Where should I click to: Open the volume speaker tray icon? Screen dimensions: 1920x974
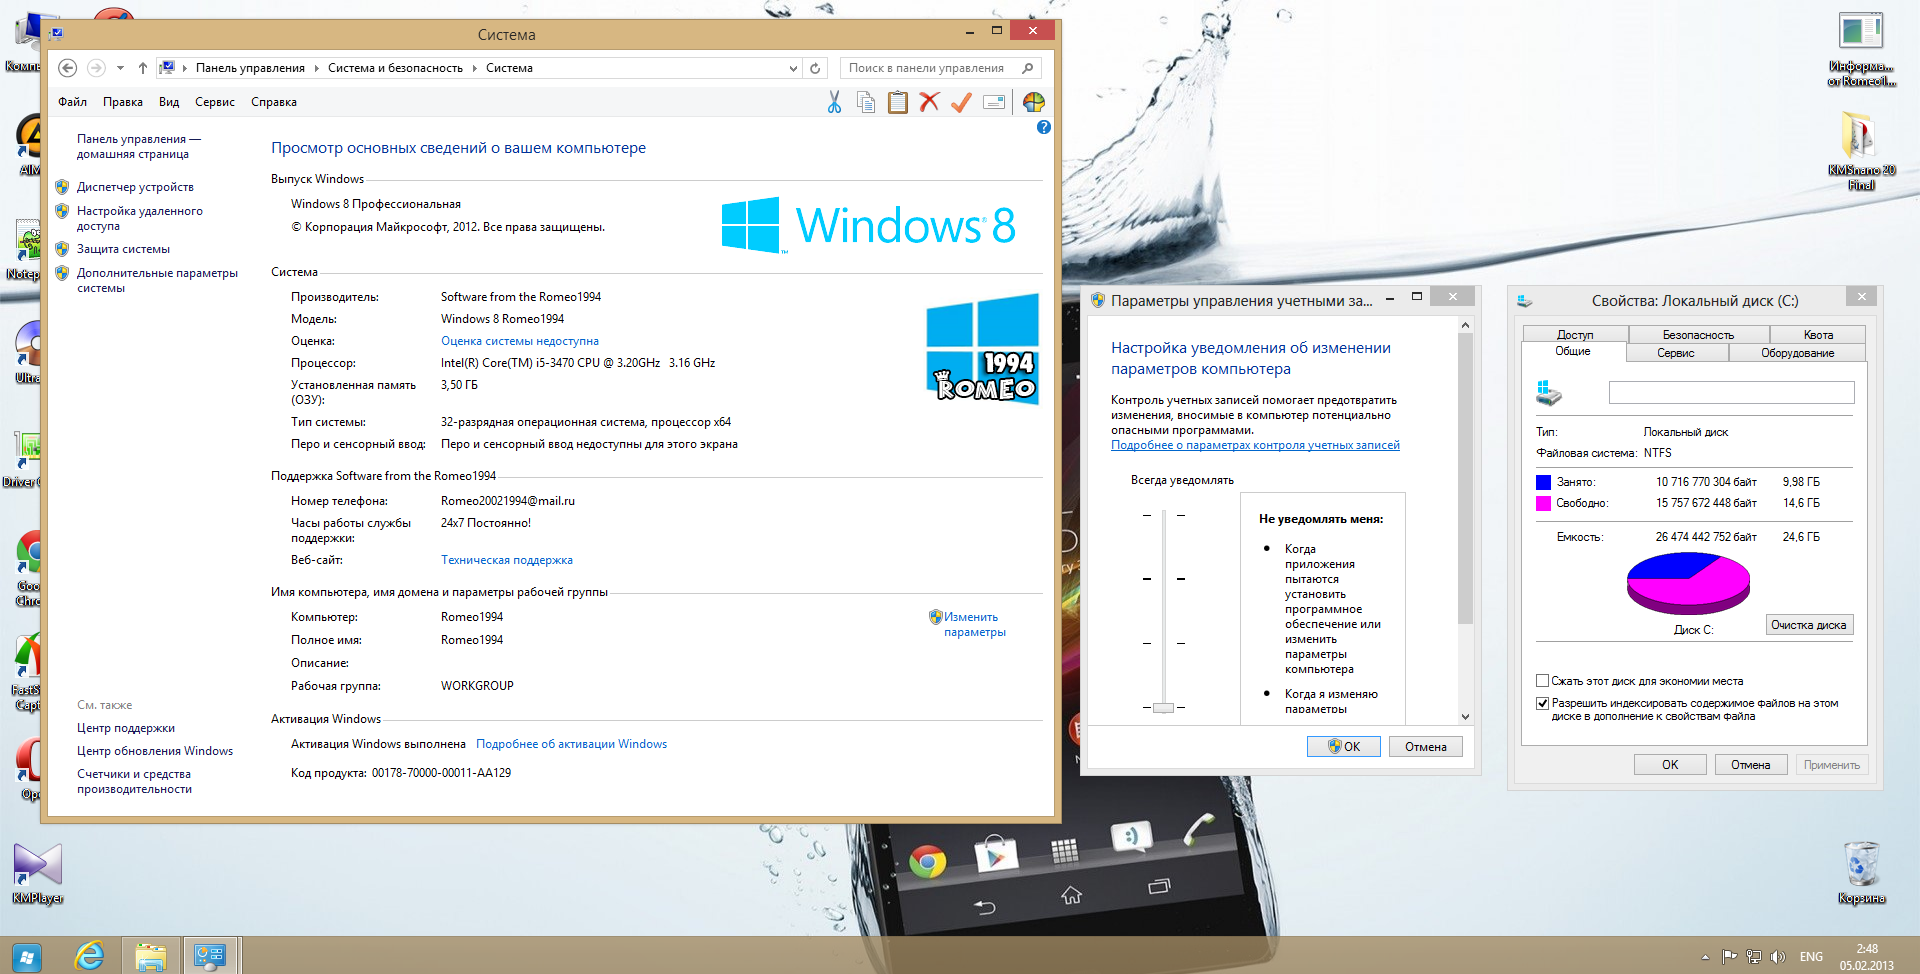(x=1778, y=957)
